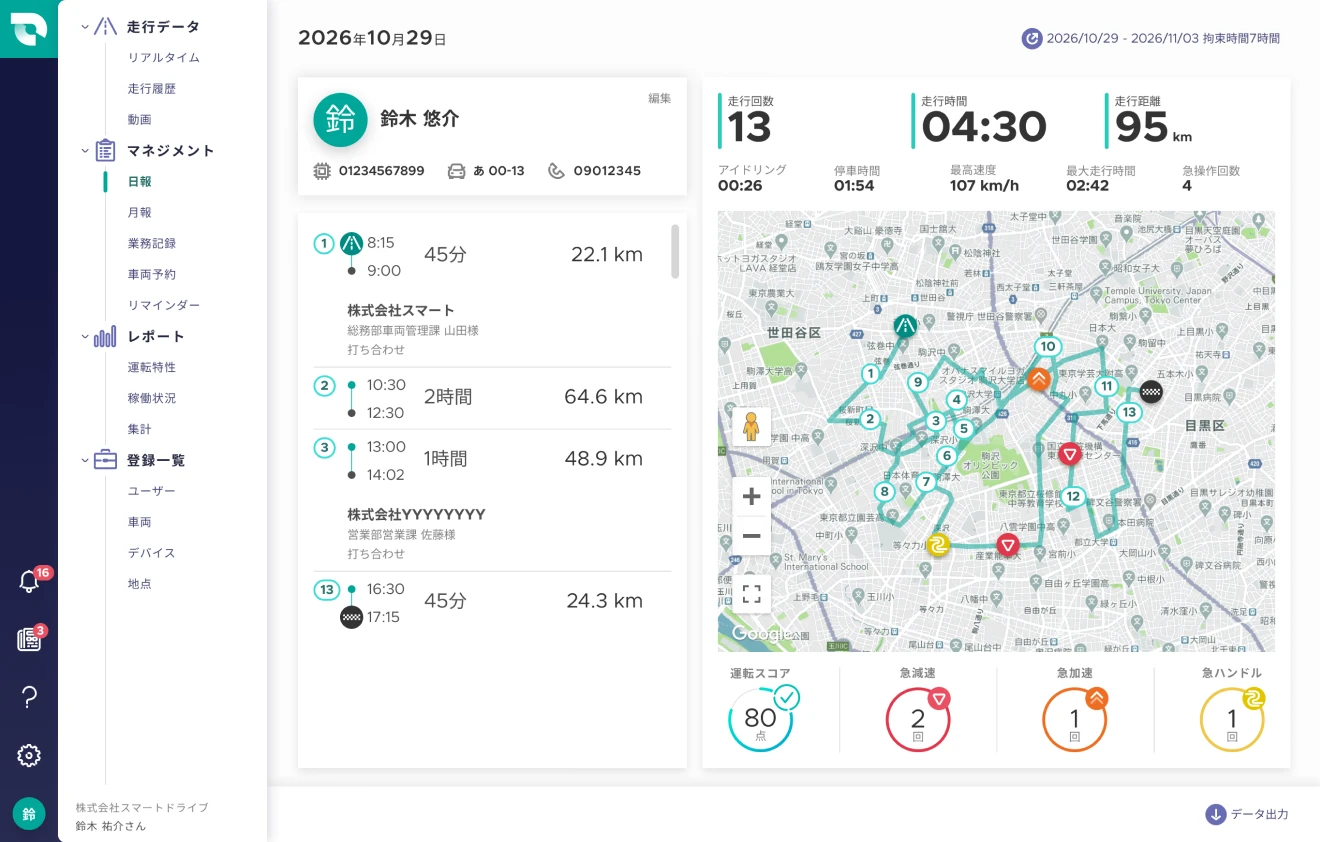Toggle fullscreen map view

(x=751, y=594)
